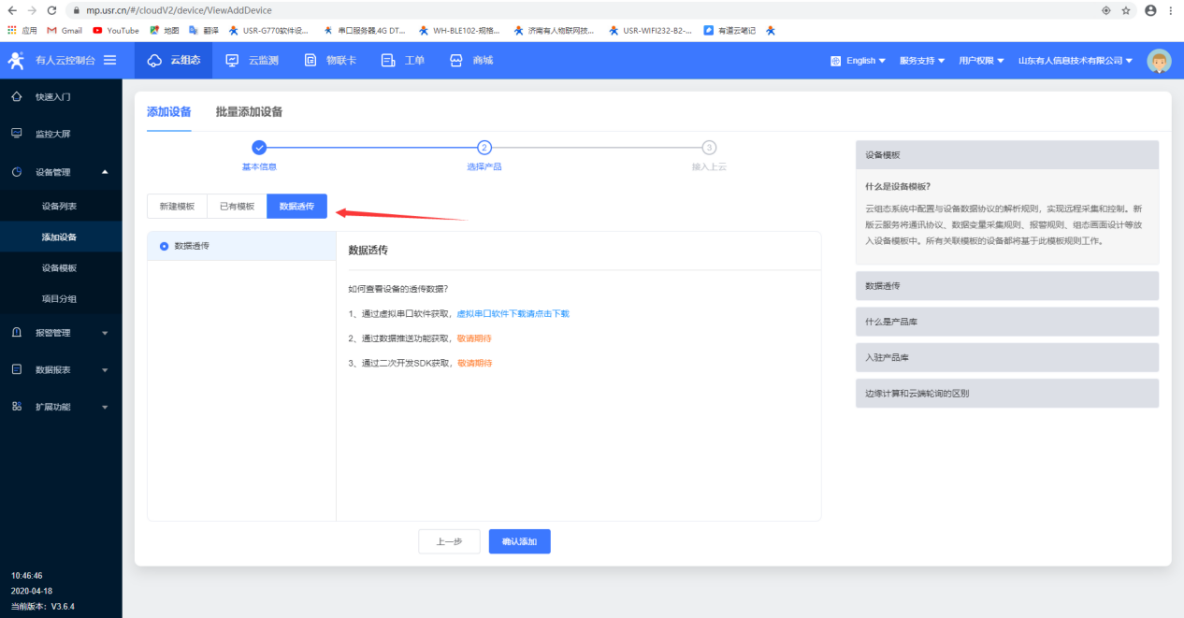1184x618 pixels.
Task: Select the 已有模板 template tab
Action: (x=237, y=206)
